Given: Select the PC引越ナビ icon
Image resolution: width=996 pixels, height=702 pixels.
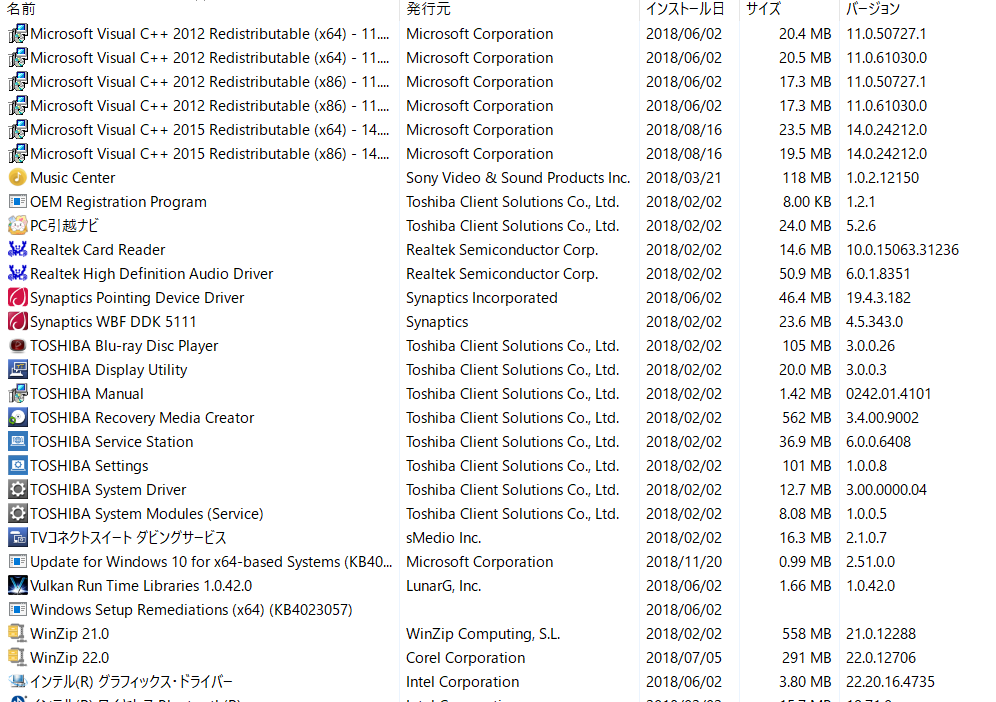Looking at the screenshot, I should tap(17, 226).
